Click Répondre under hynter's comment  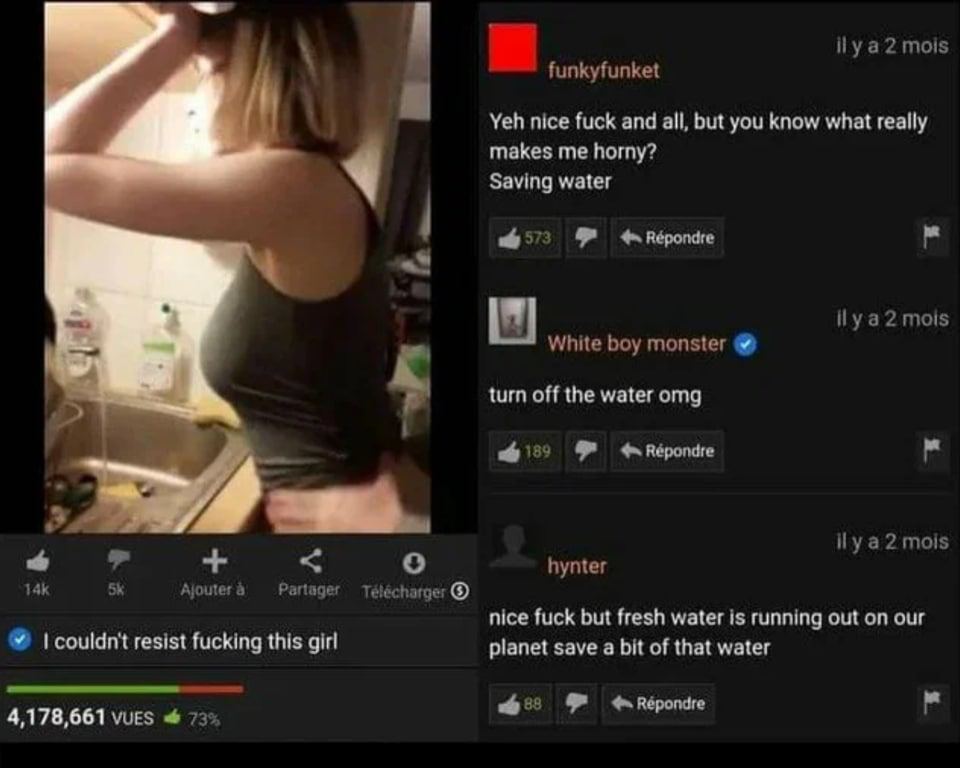pos(658,704)
